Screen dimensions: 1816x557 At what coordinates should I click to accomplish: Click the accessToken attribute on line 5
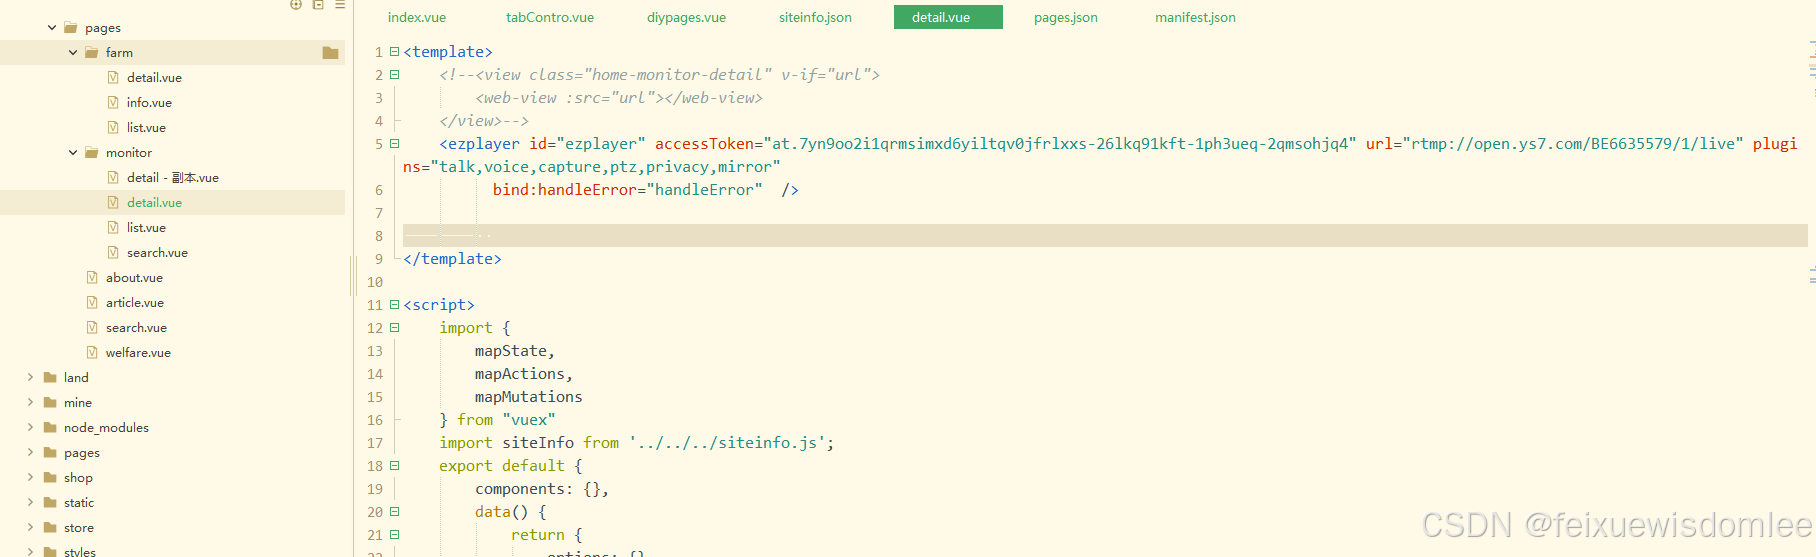coord(704,144)
